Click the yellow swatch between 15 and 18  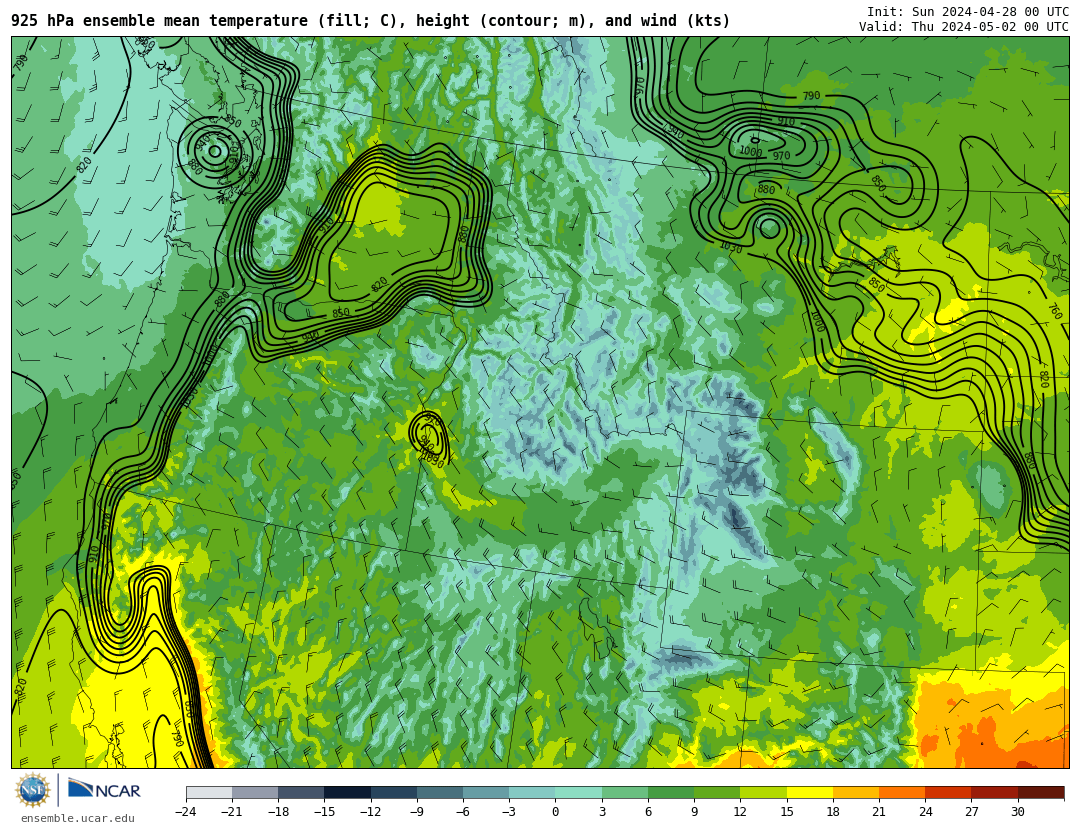point(809,792)
